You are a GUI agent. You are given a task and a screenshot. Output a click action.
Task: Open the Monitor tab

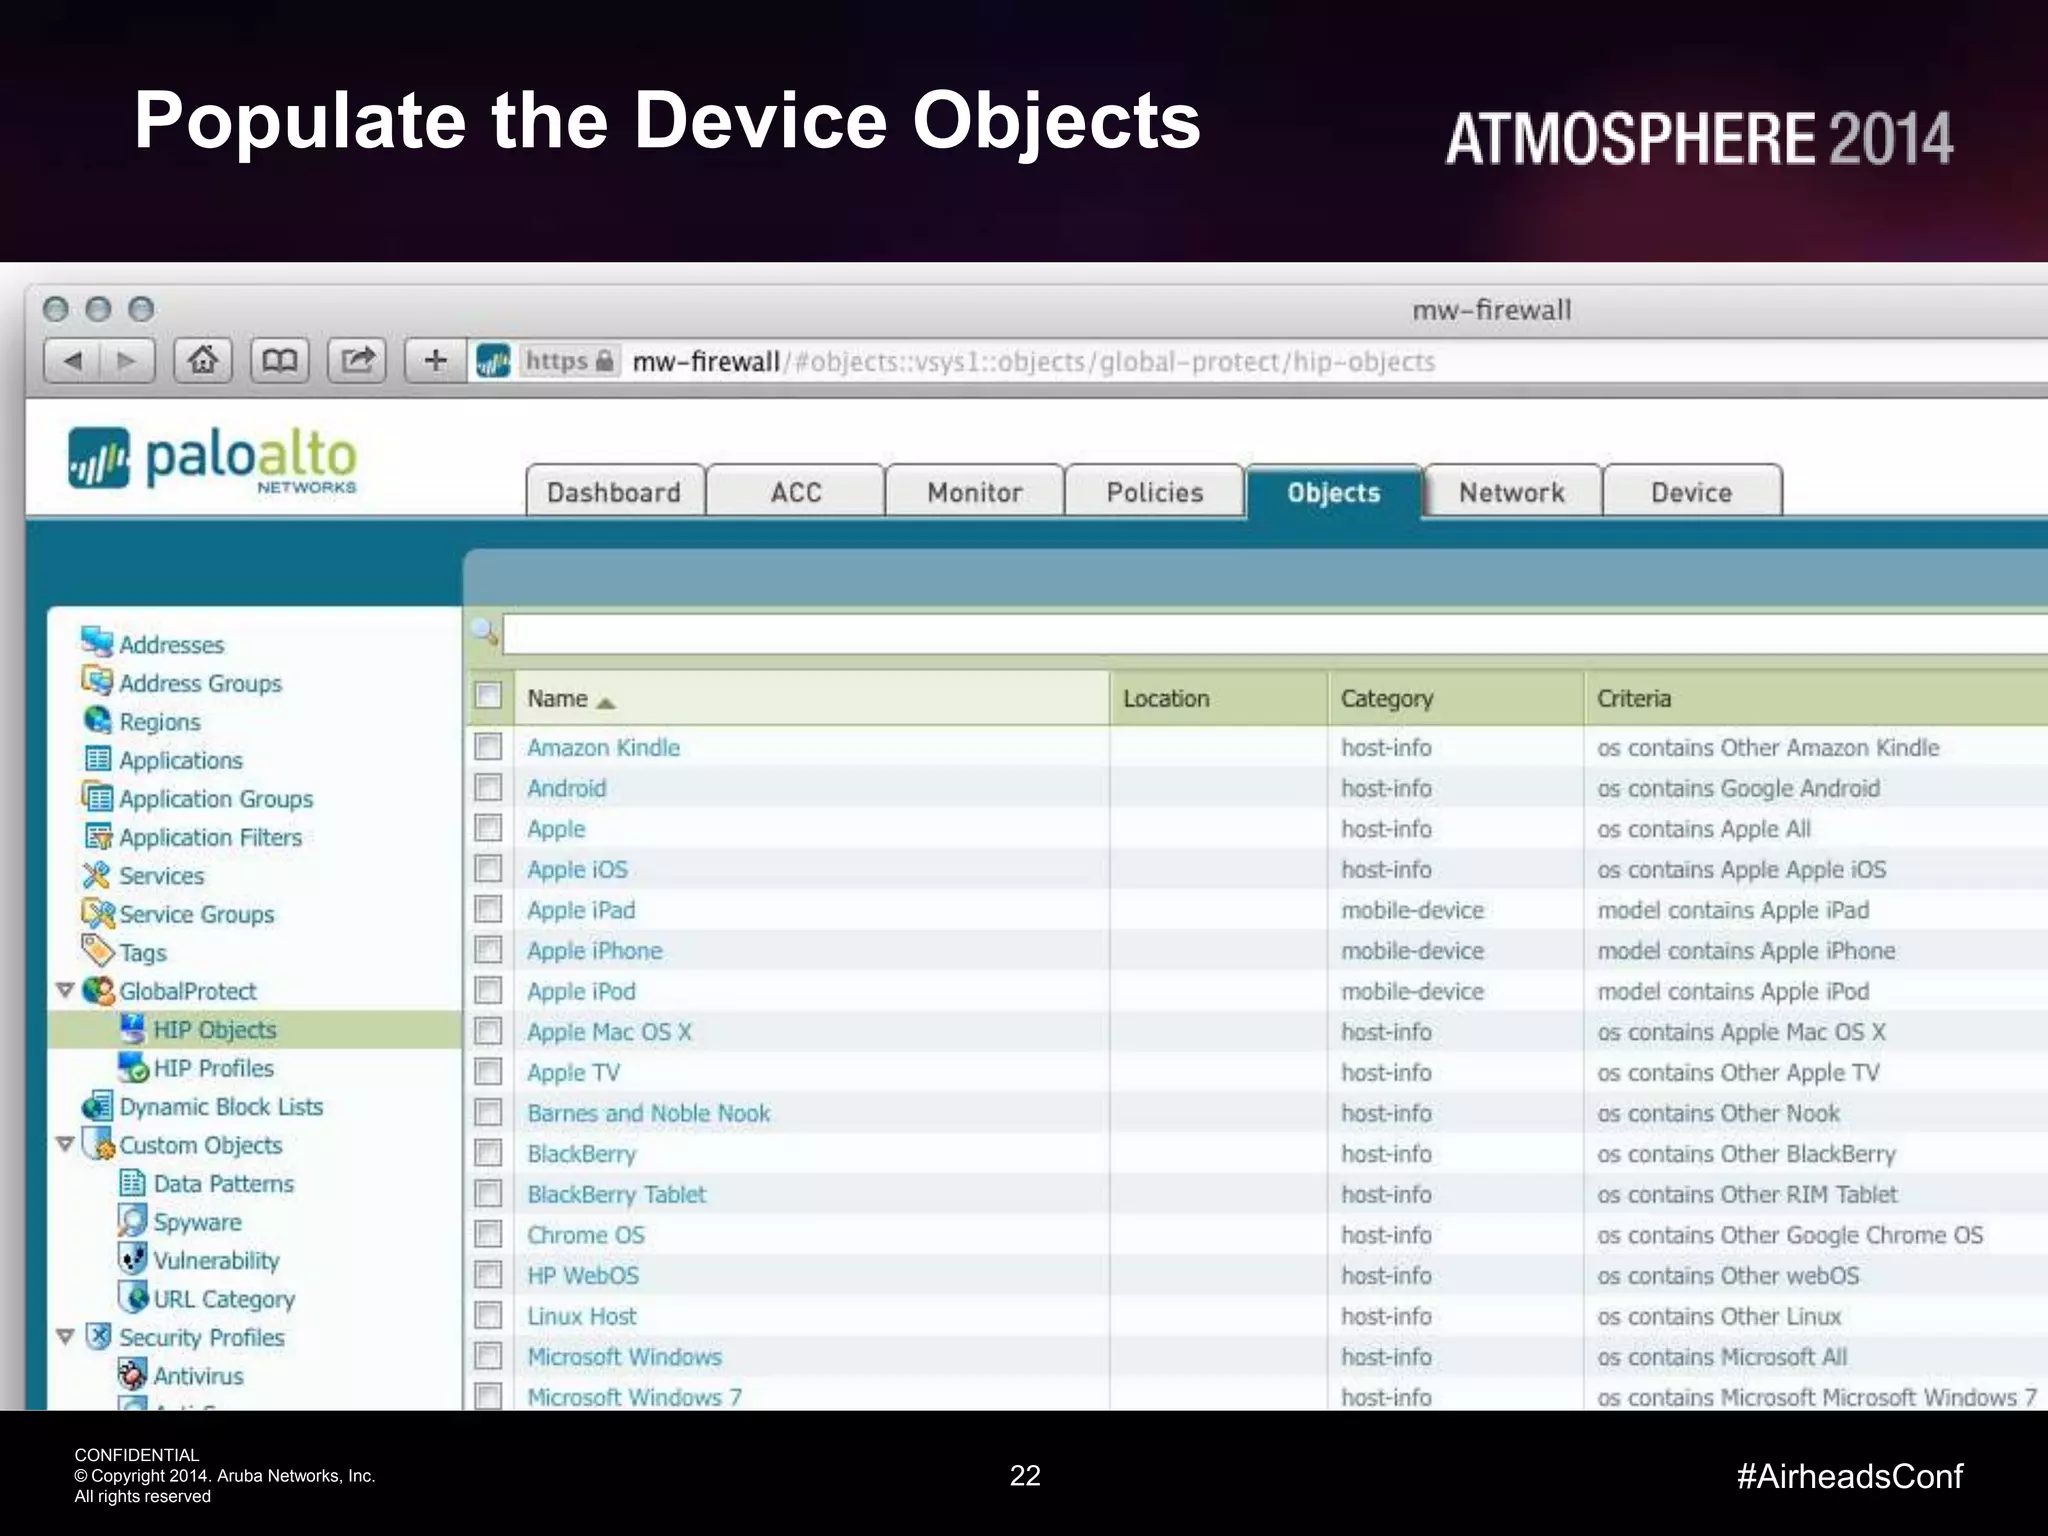click(975, 492)
